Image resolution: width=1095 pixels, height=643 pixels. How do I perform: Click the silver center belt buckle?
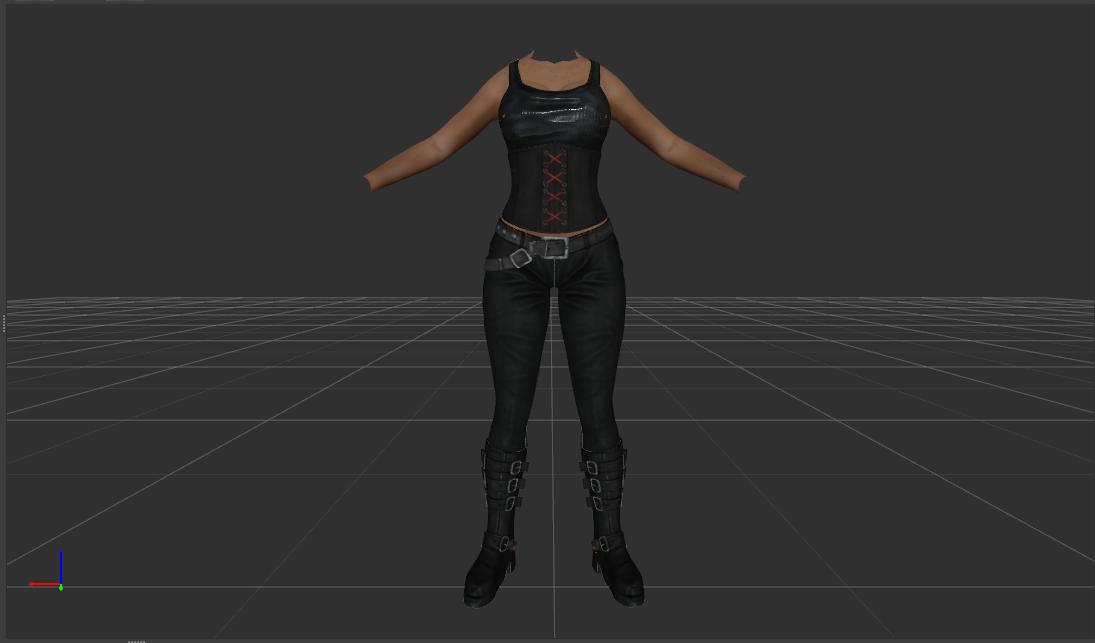click(554, 248)
